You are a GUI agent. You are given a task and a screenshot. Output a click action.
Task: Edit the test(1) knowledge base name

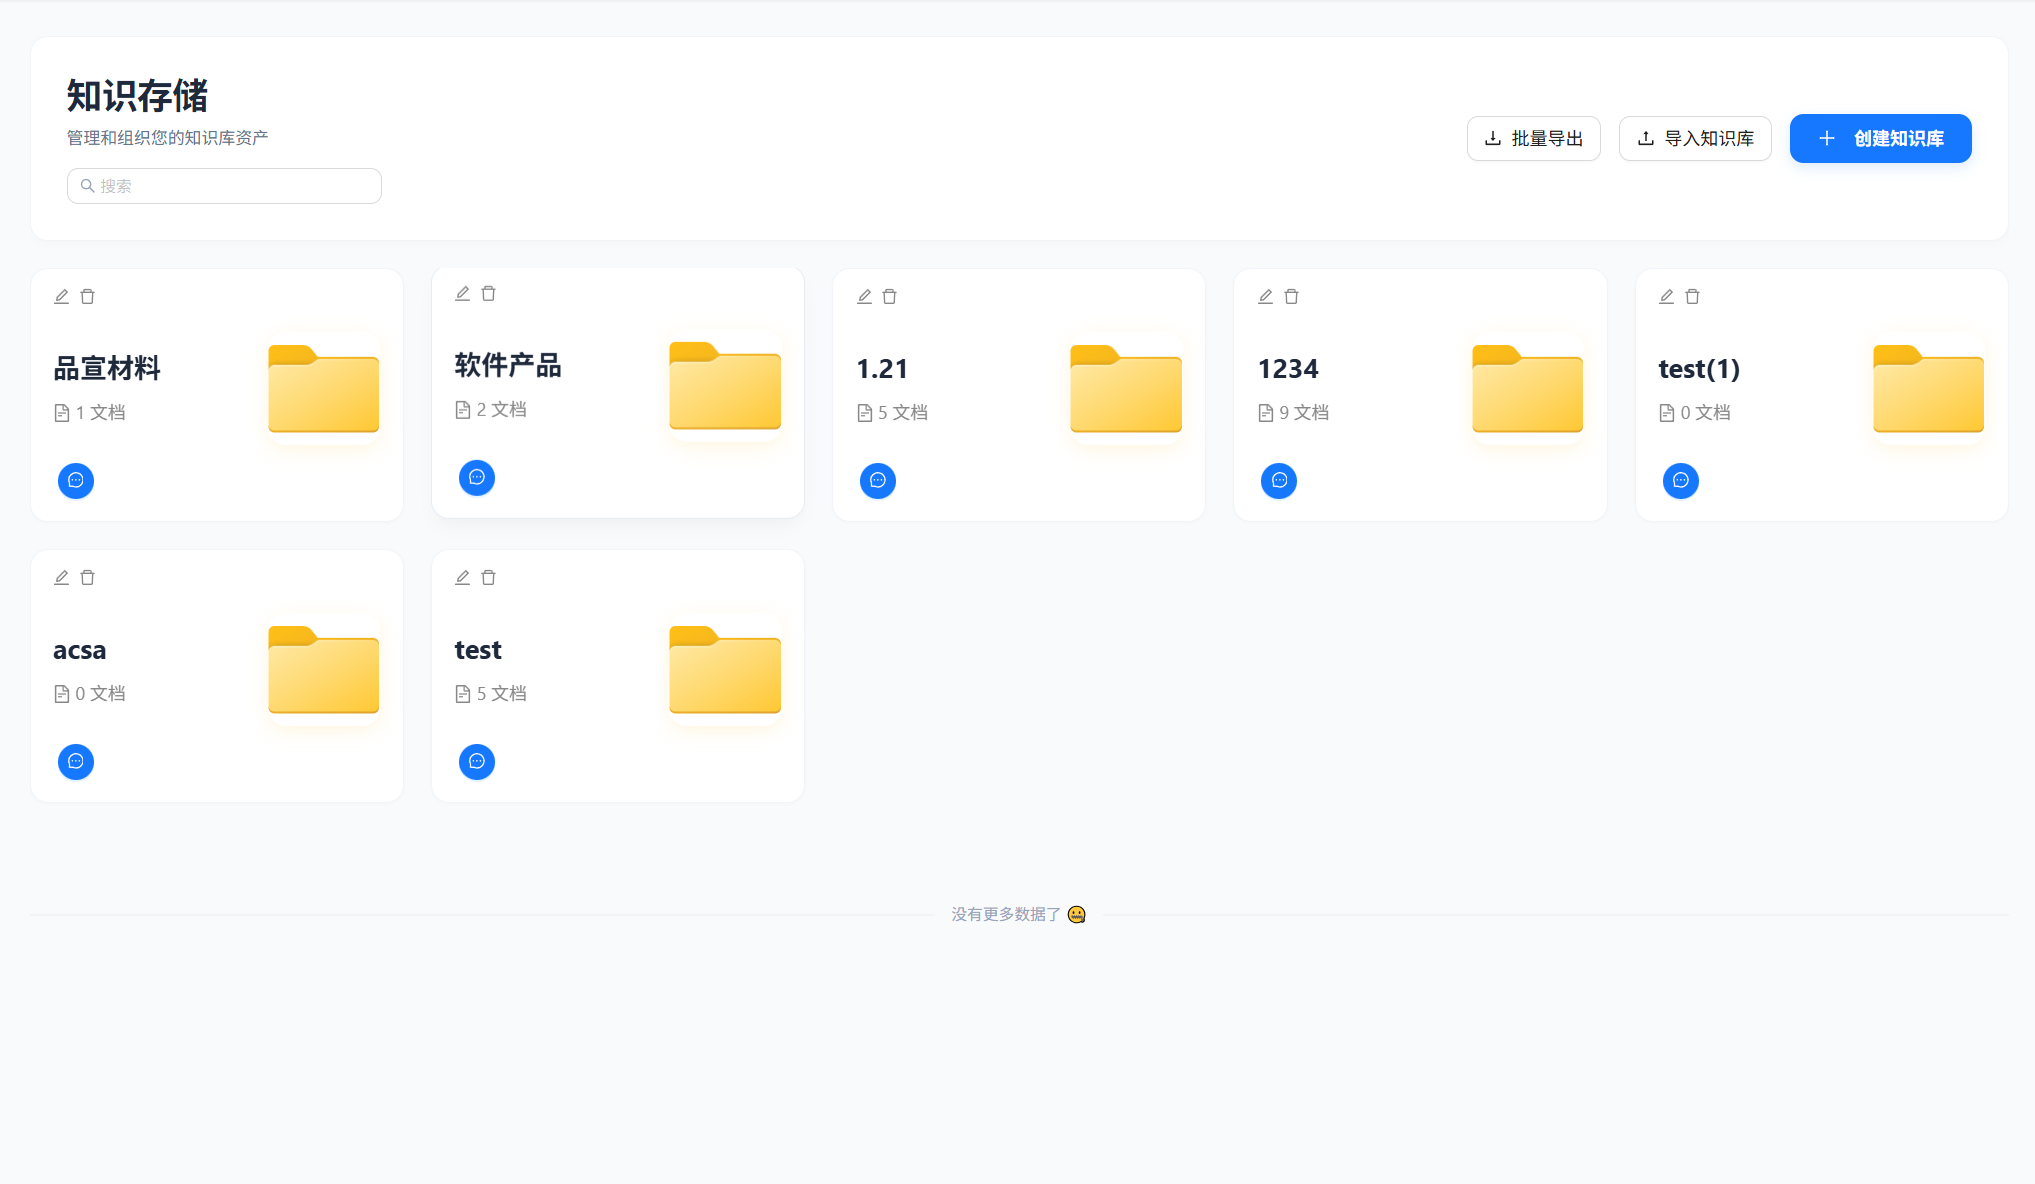click(x=1666, y=296)
